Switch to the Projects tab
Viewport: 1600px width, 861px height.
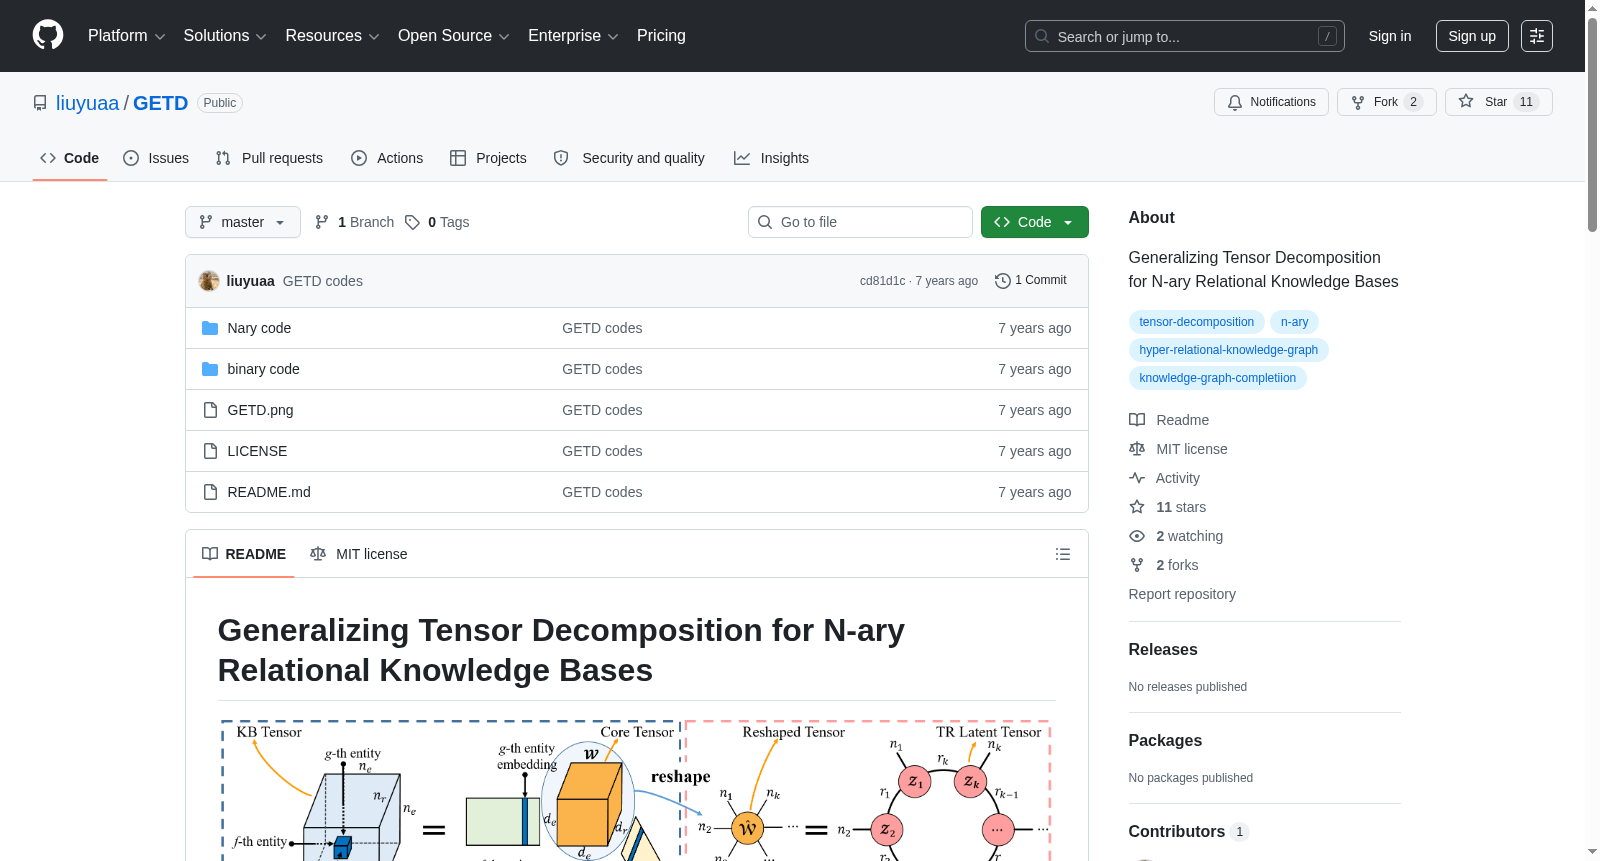pyautogui.click(x=488, y=158)
